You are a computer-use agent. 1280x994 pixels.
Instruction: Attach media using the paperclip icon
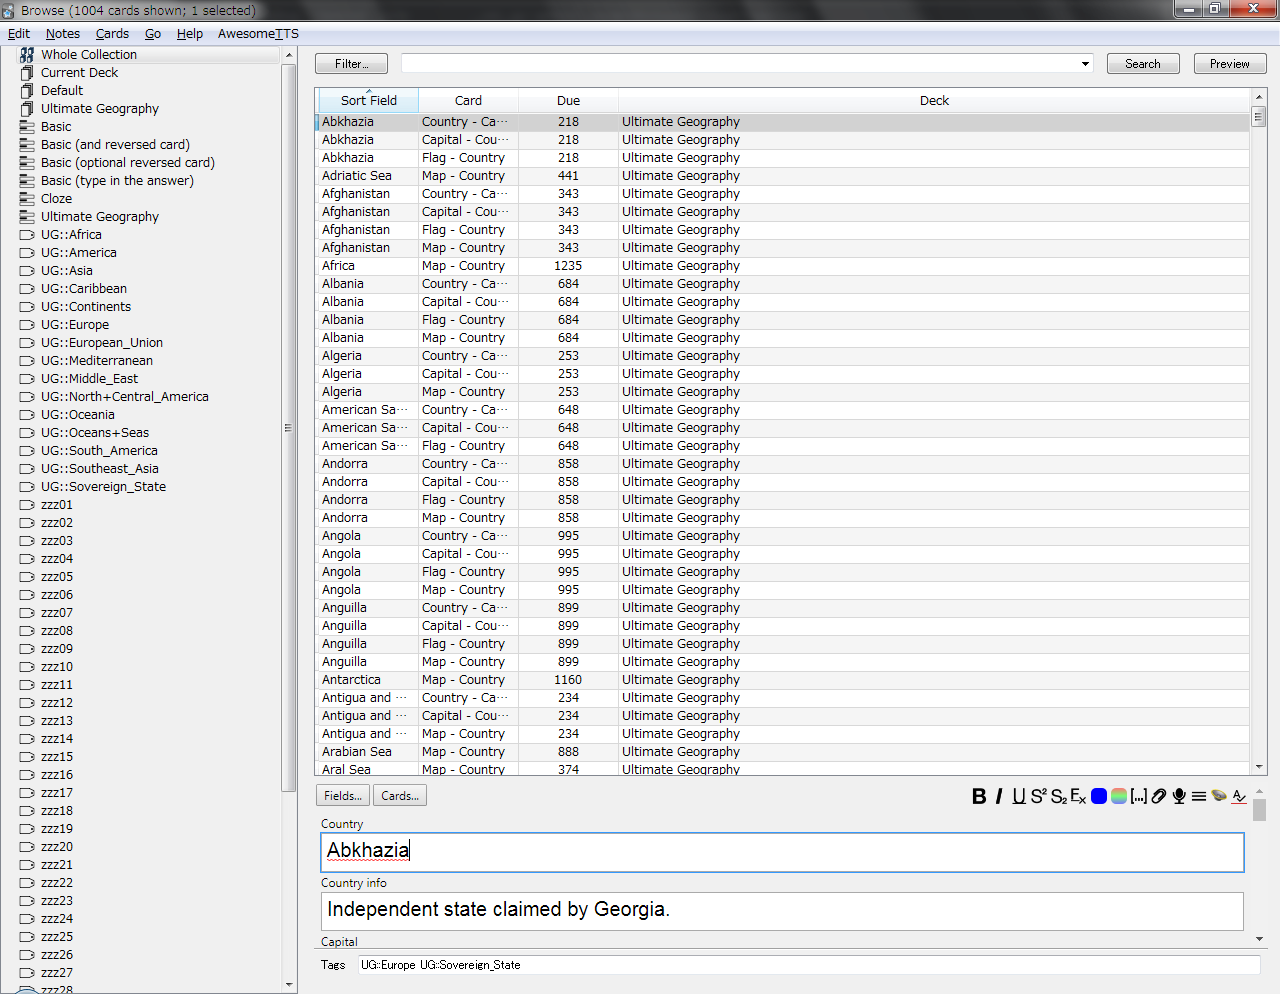[x=1158, y=796]
